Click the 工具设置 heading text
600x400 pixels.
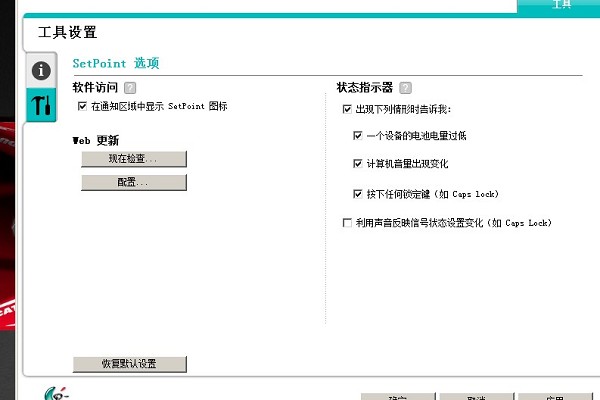tap(67, 32)
